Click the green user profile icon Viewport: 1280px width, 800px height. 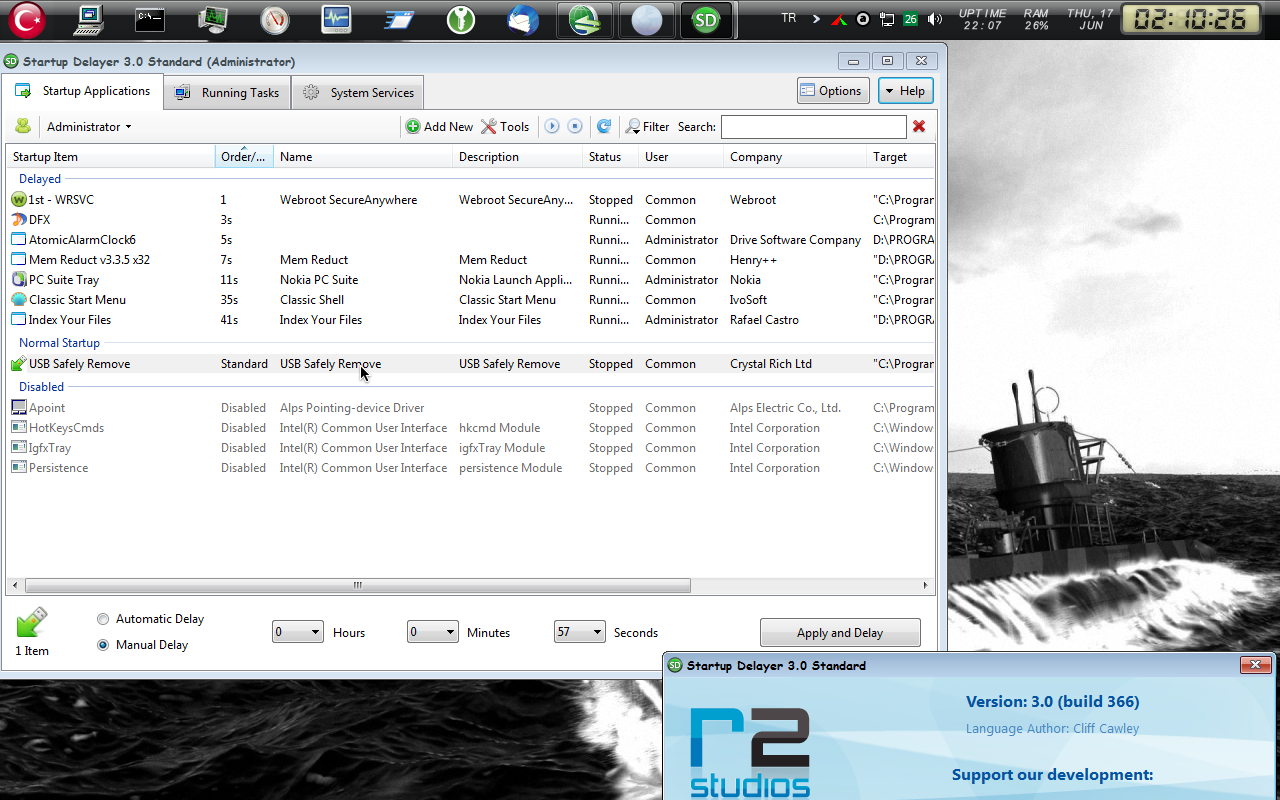(23, 126)
